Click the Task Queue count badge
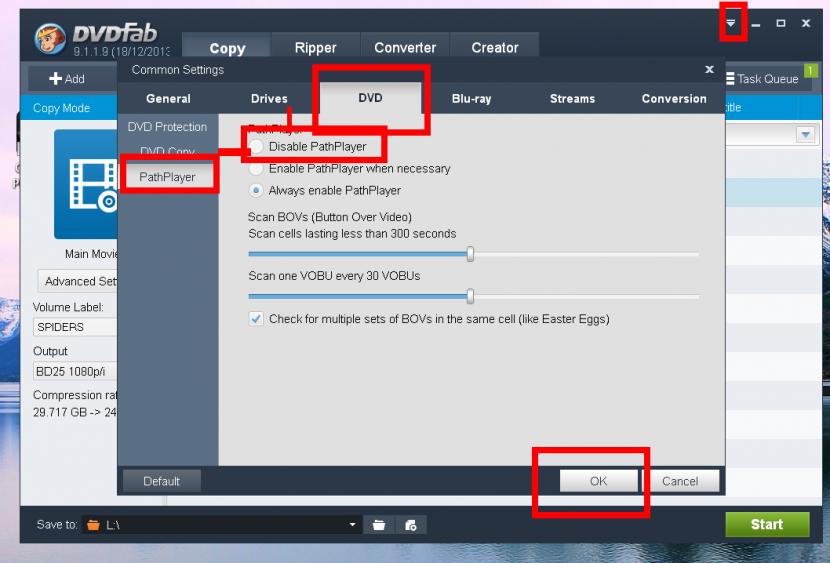The width and height of the screenshot is (830, 563). click(x=810, y=70)
